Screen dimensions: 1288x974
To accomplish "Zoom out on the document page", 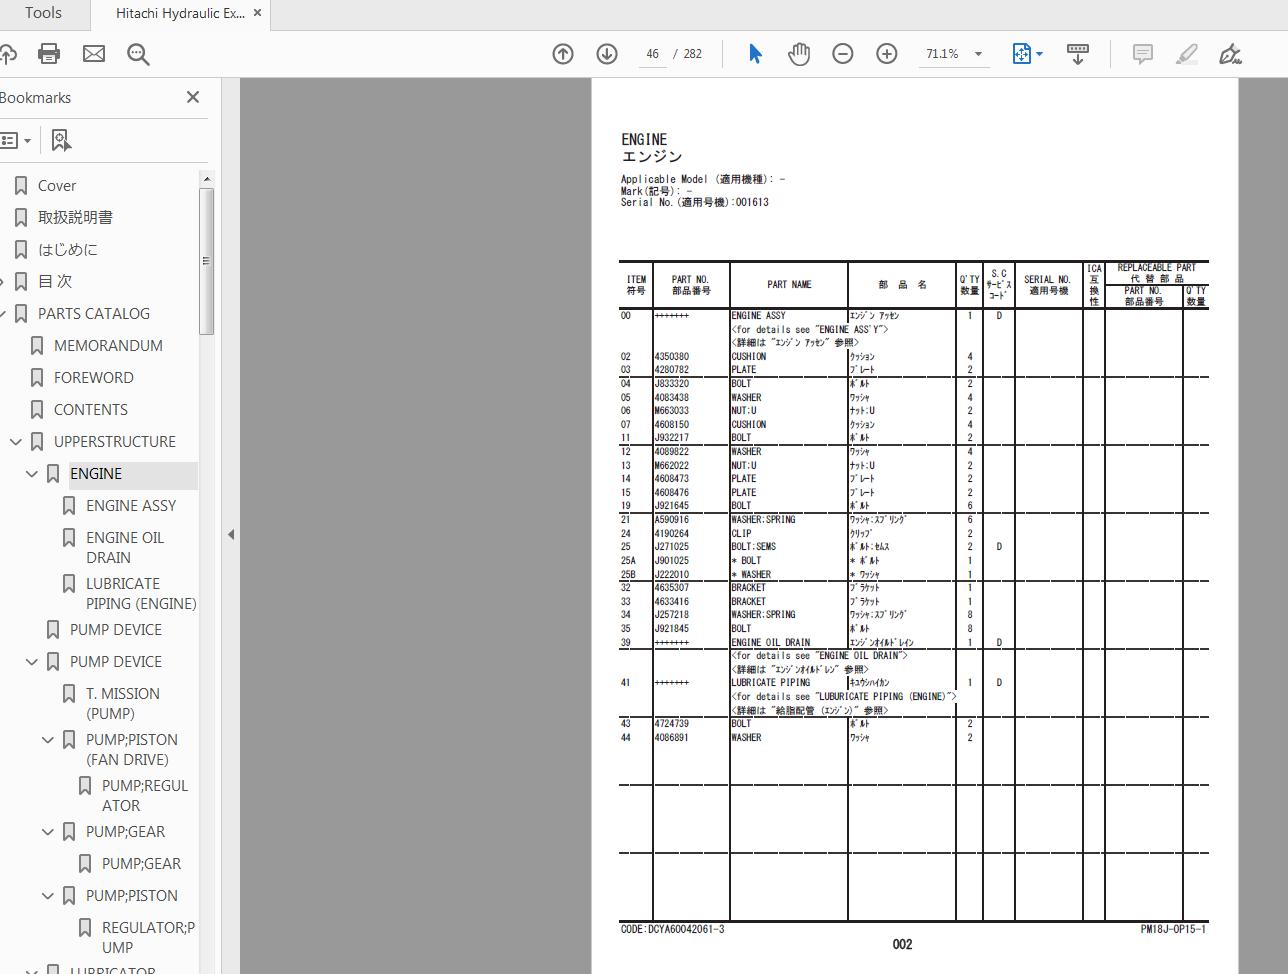I will click(x=842, y=54).
